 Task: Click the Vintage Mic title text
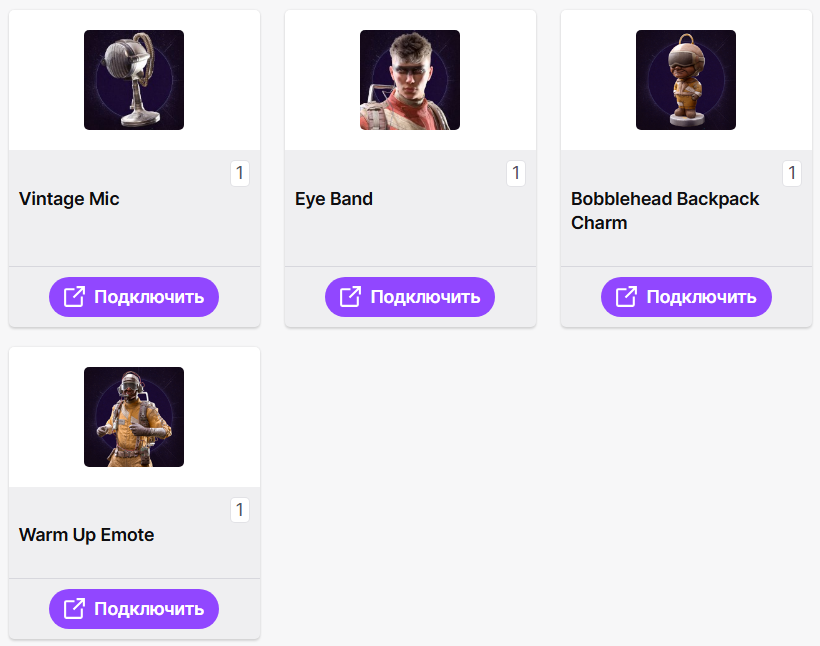(x=69, y=199)
